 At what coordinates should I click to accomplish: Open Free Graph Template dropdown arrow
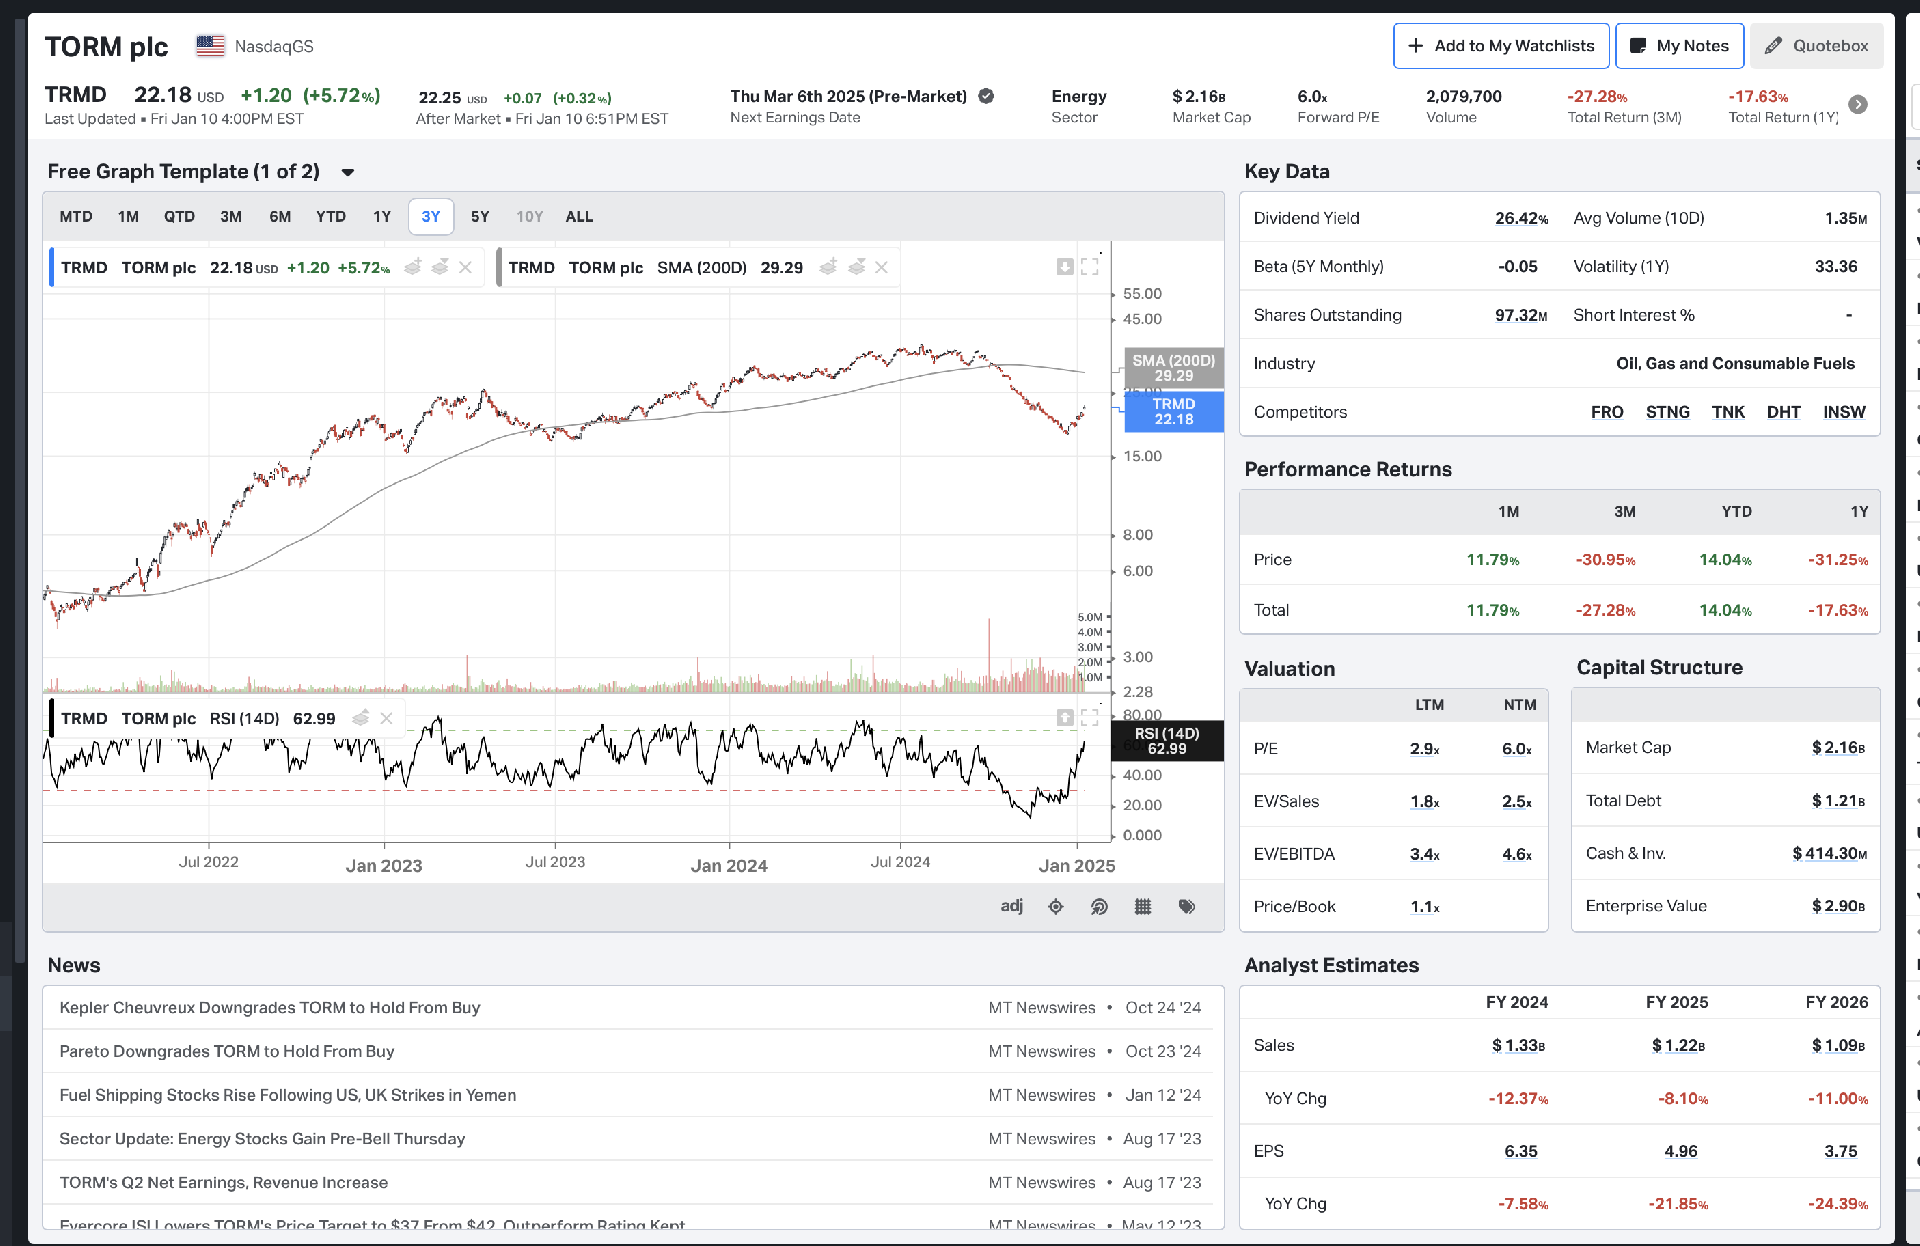tap(348, 172)
